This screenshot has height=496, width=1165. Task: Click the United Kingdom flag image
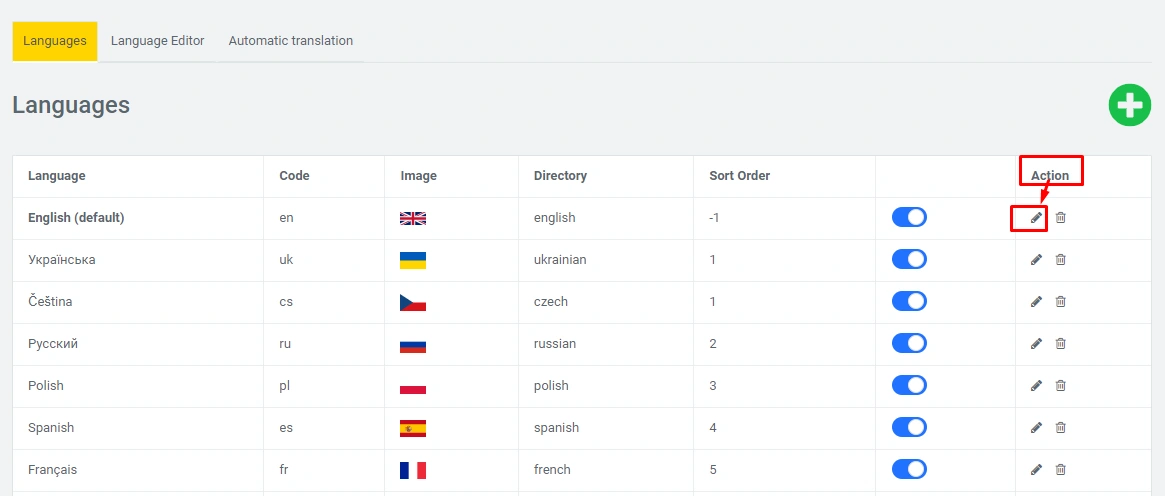pyautogui.click(x=412, y=218)
